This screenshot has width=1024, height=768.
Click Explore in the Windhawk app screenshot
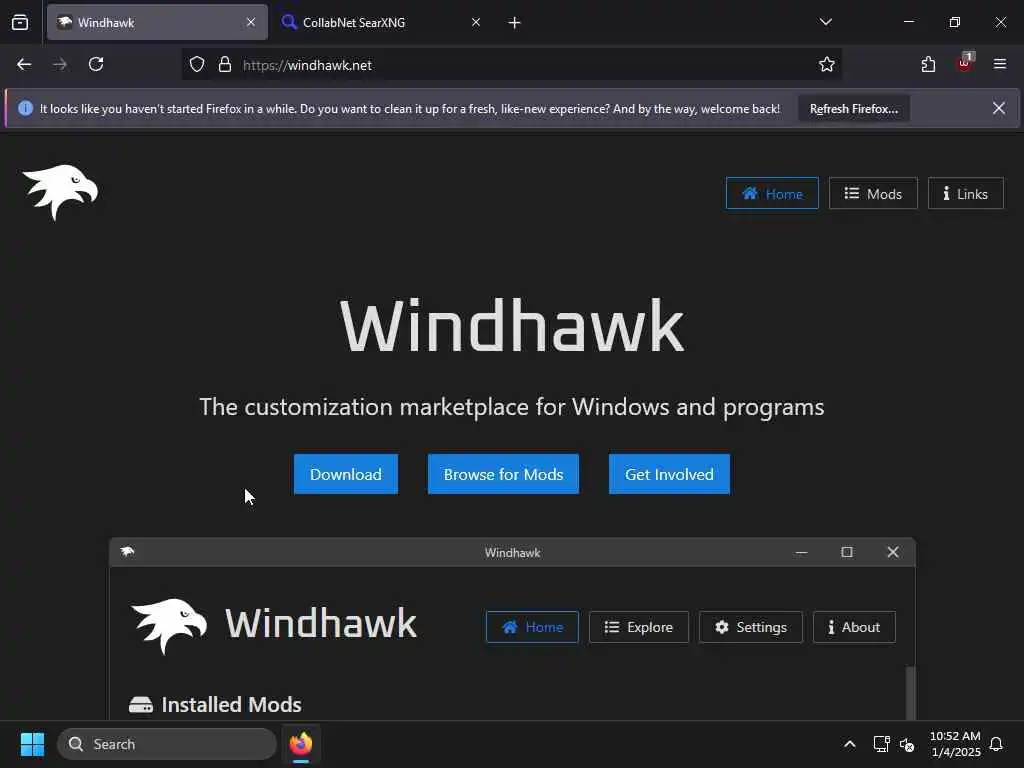click(639, 627)
